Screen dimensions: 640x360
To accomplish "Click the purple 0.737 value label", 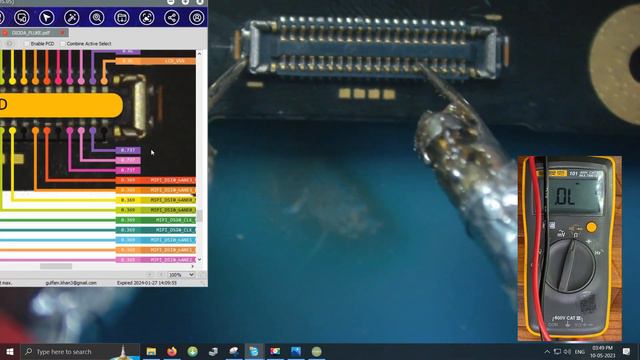I will click(128, 150).
